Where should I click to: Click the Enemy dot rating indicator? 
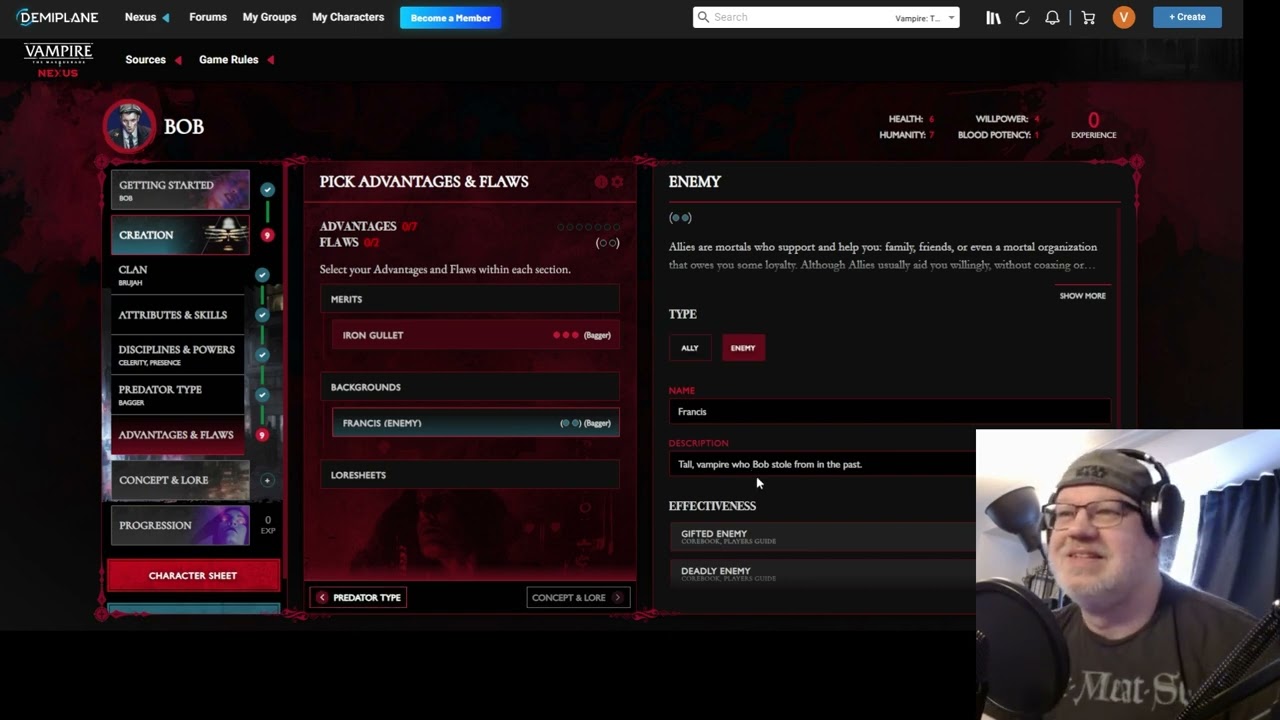point(680,217)
